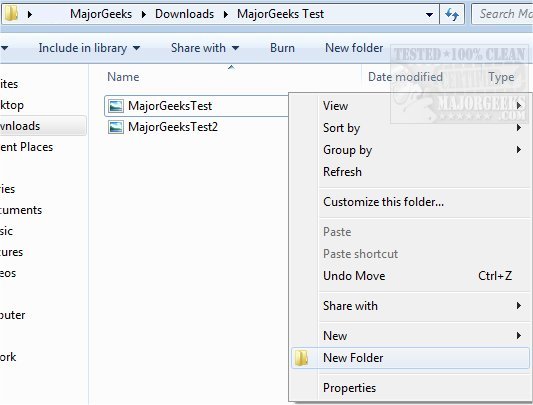Click the folder icon in address bar
This screenshot has height=405, width=533.
click(x=12, y=14)
